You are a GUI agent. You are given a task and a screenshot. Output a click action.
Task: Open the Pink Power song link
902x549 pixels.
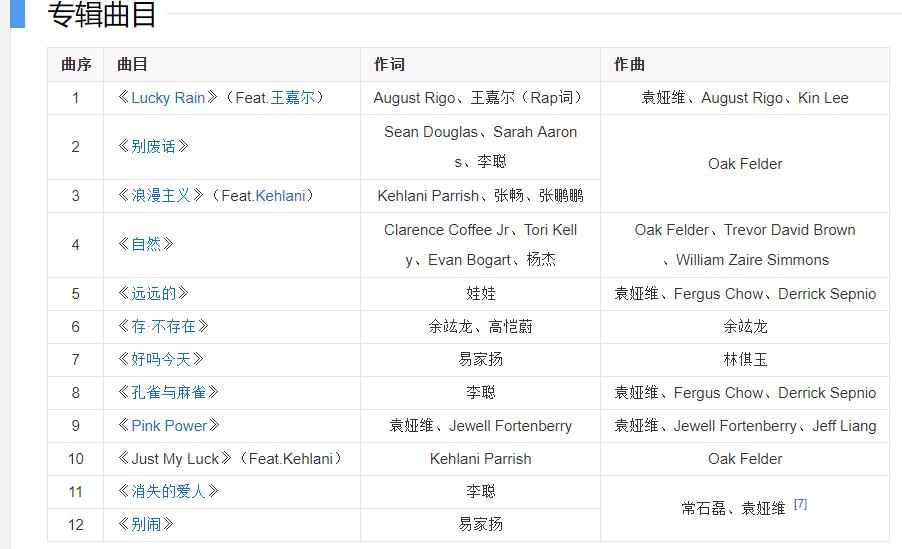click(x=169, y=426)
